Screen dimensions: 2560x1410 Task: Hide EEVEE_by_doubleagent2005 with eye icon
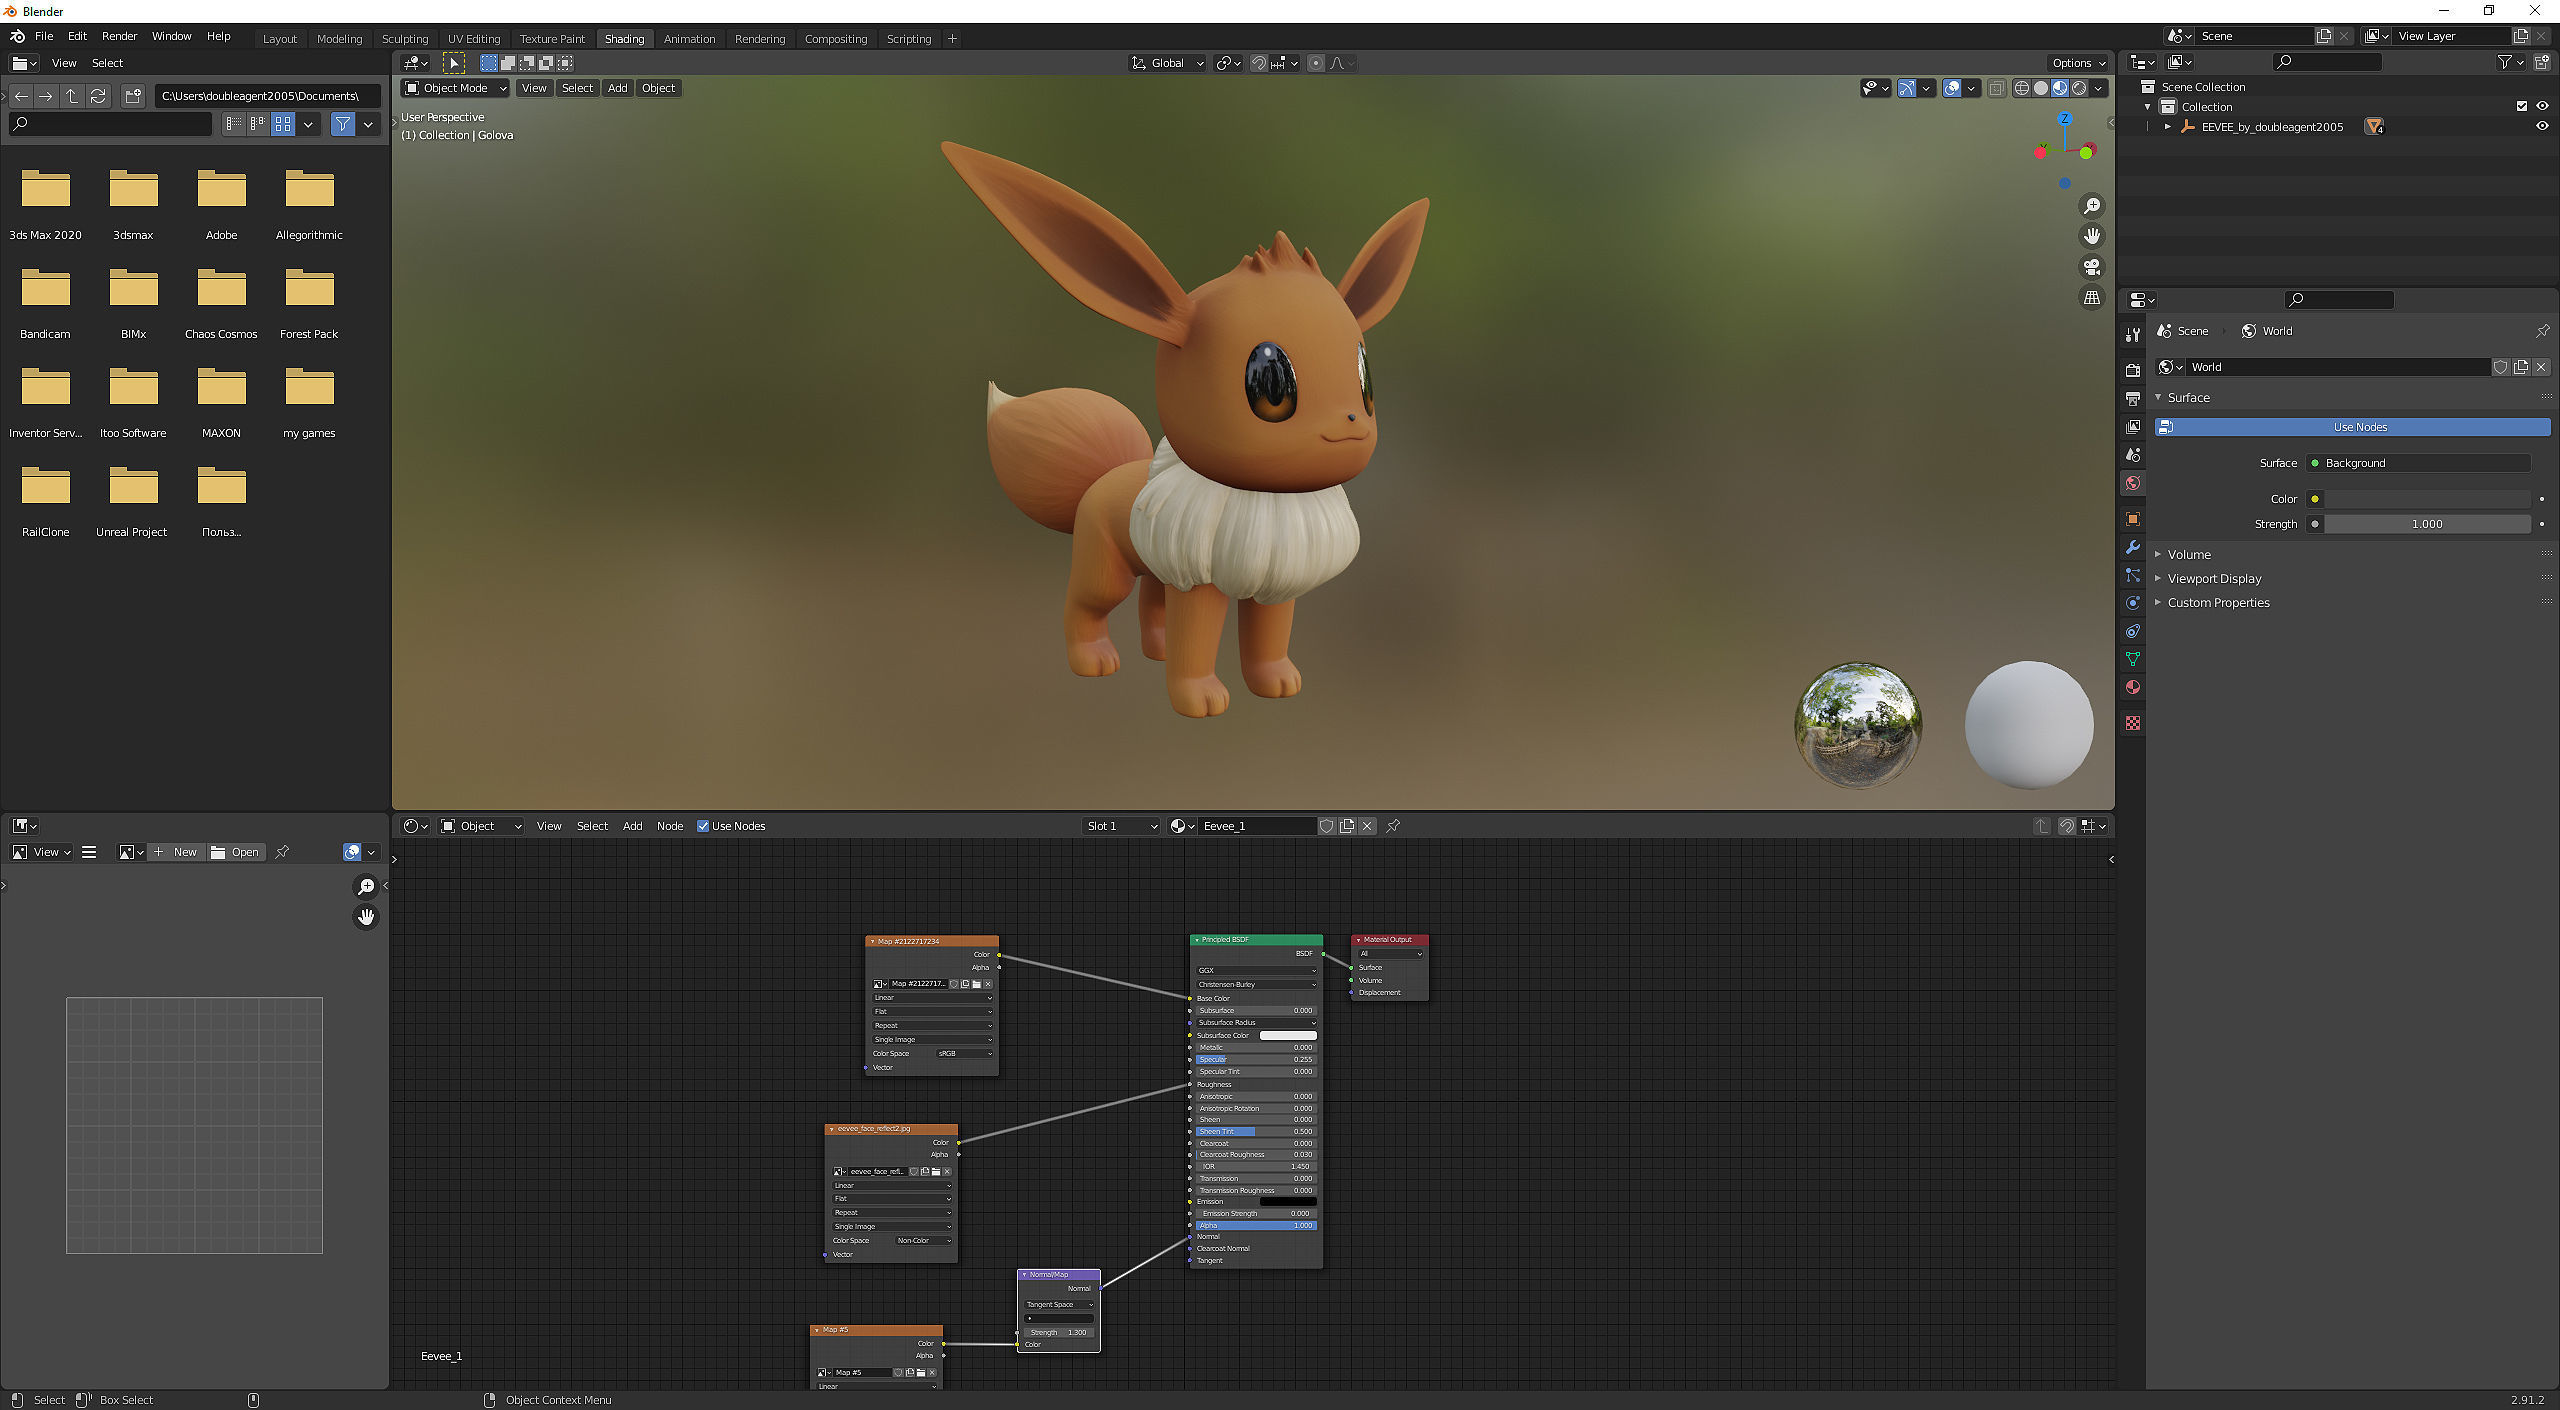tap(2542, 127)
